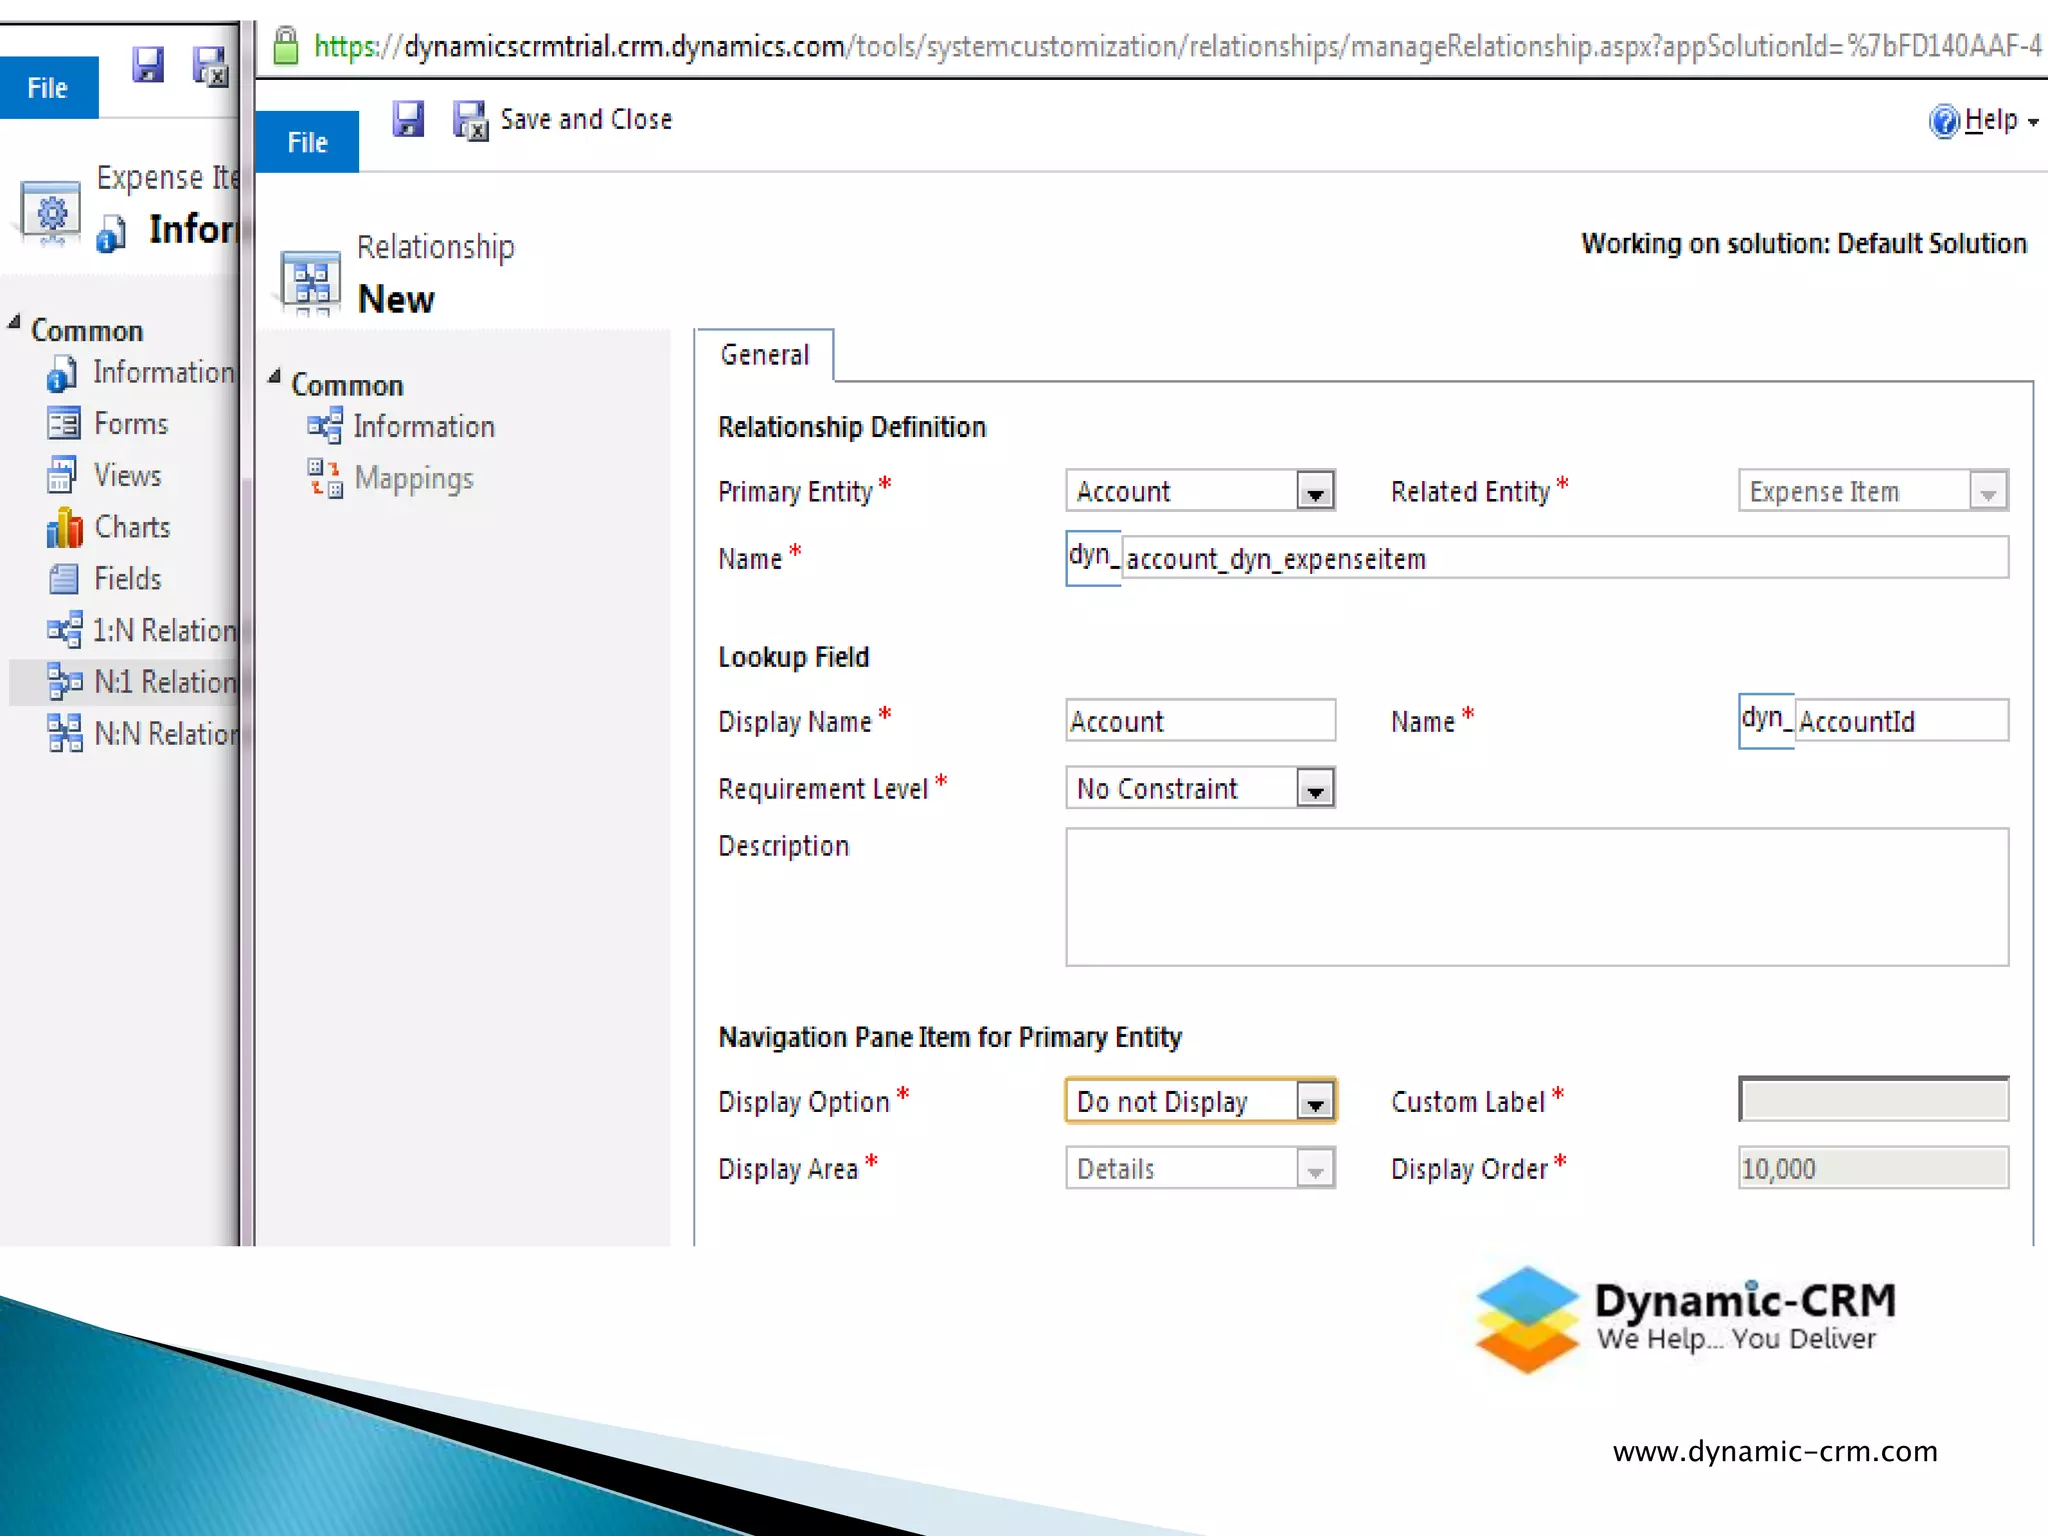Click the Help link
The width and height of the screenshot is (2048, 1536).
1991,120
